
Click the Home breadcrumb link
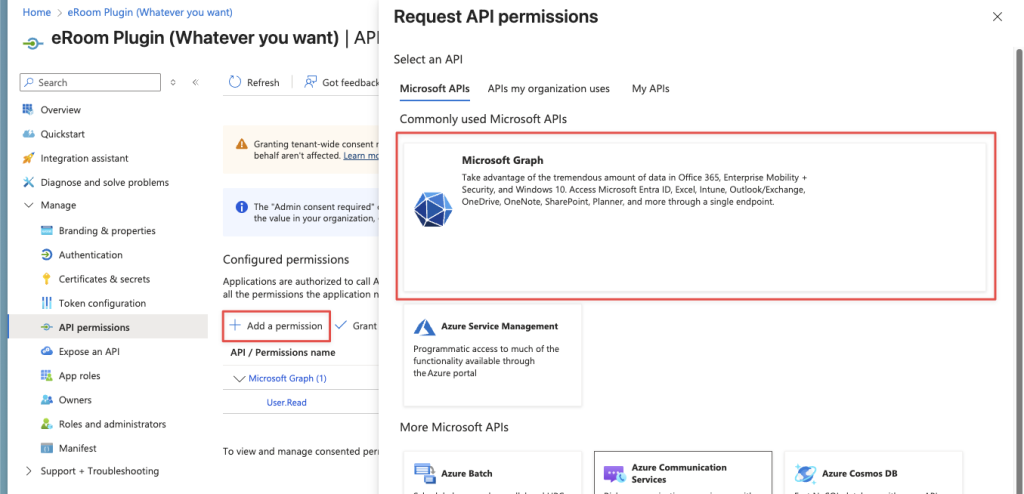click(x=36, y=12)
